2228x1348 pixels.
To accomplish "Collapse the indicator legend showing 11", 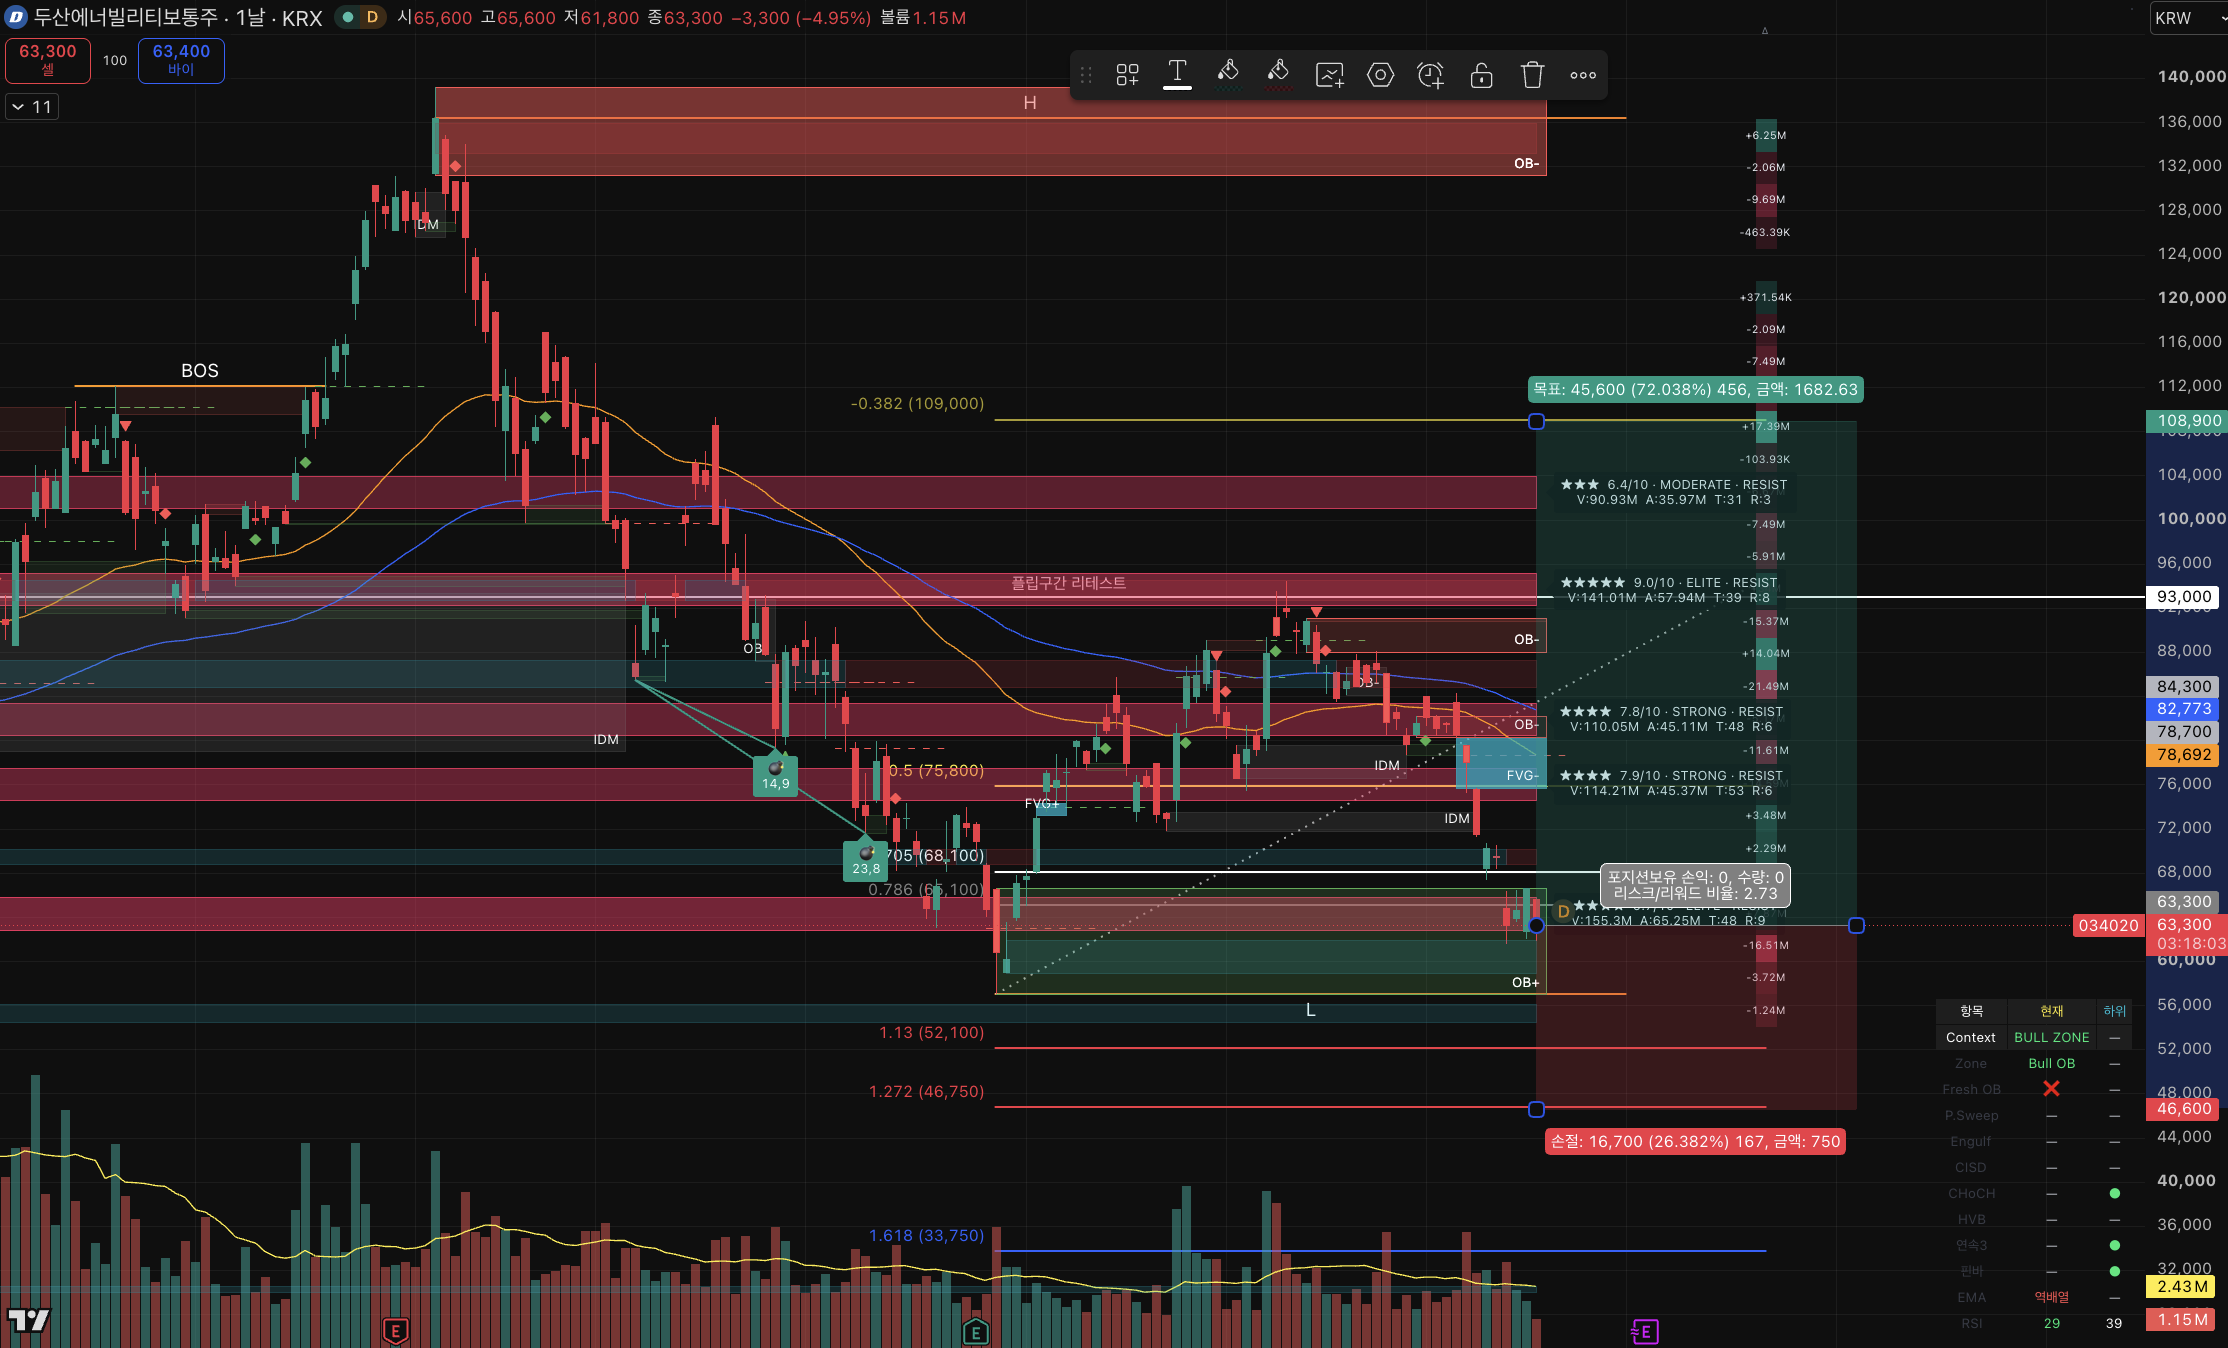I will click(32, 106).
